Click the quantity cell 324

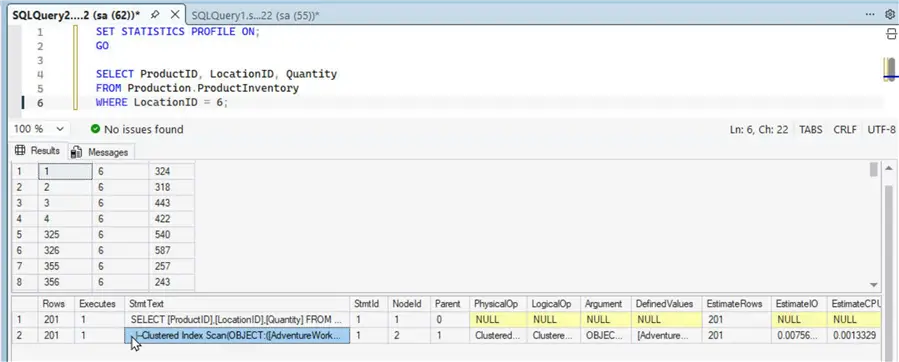172,171
